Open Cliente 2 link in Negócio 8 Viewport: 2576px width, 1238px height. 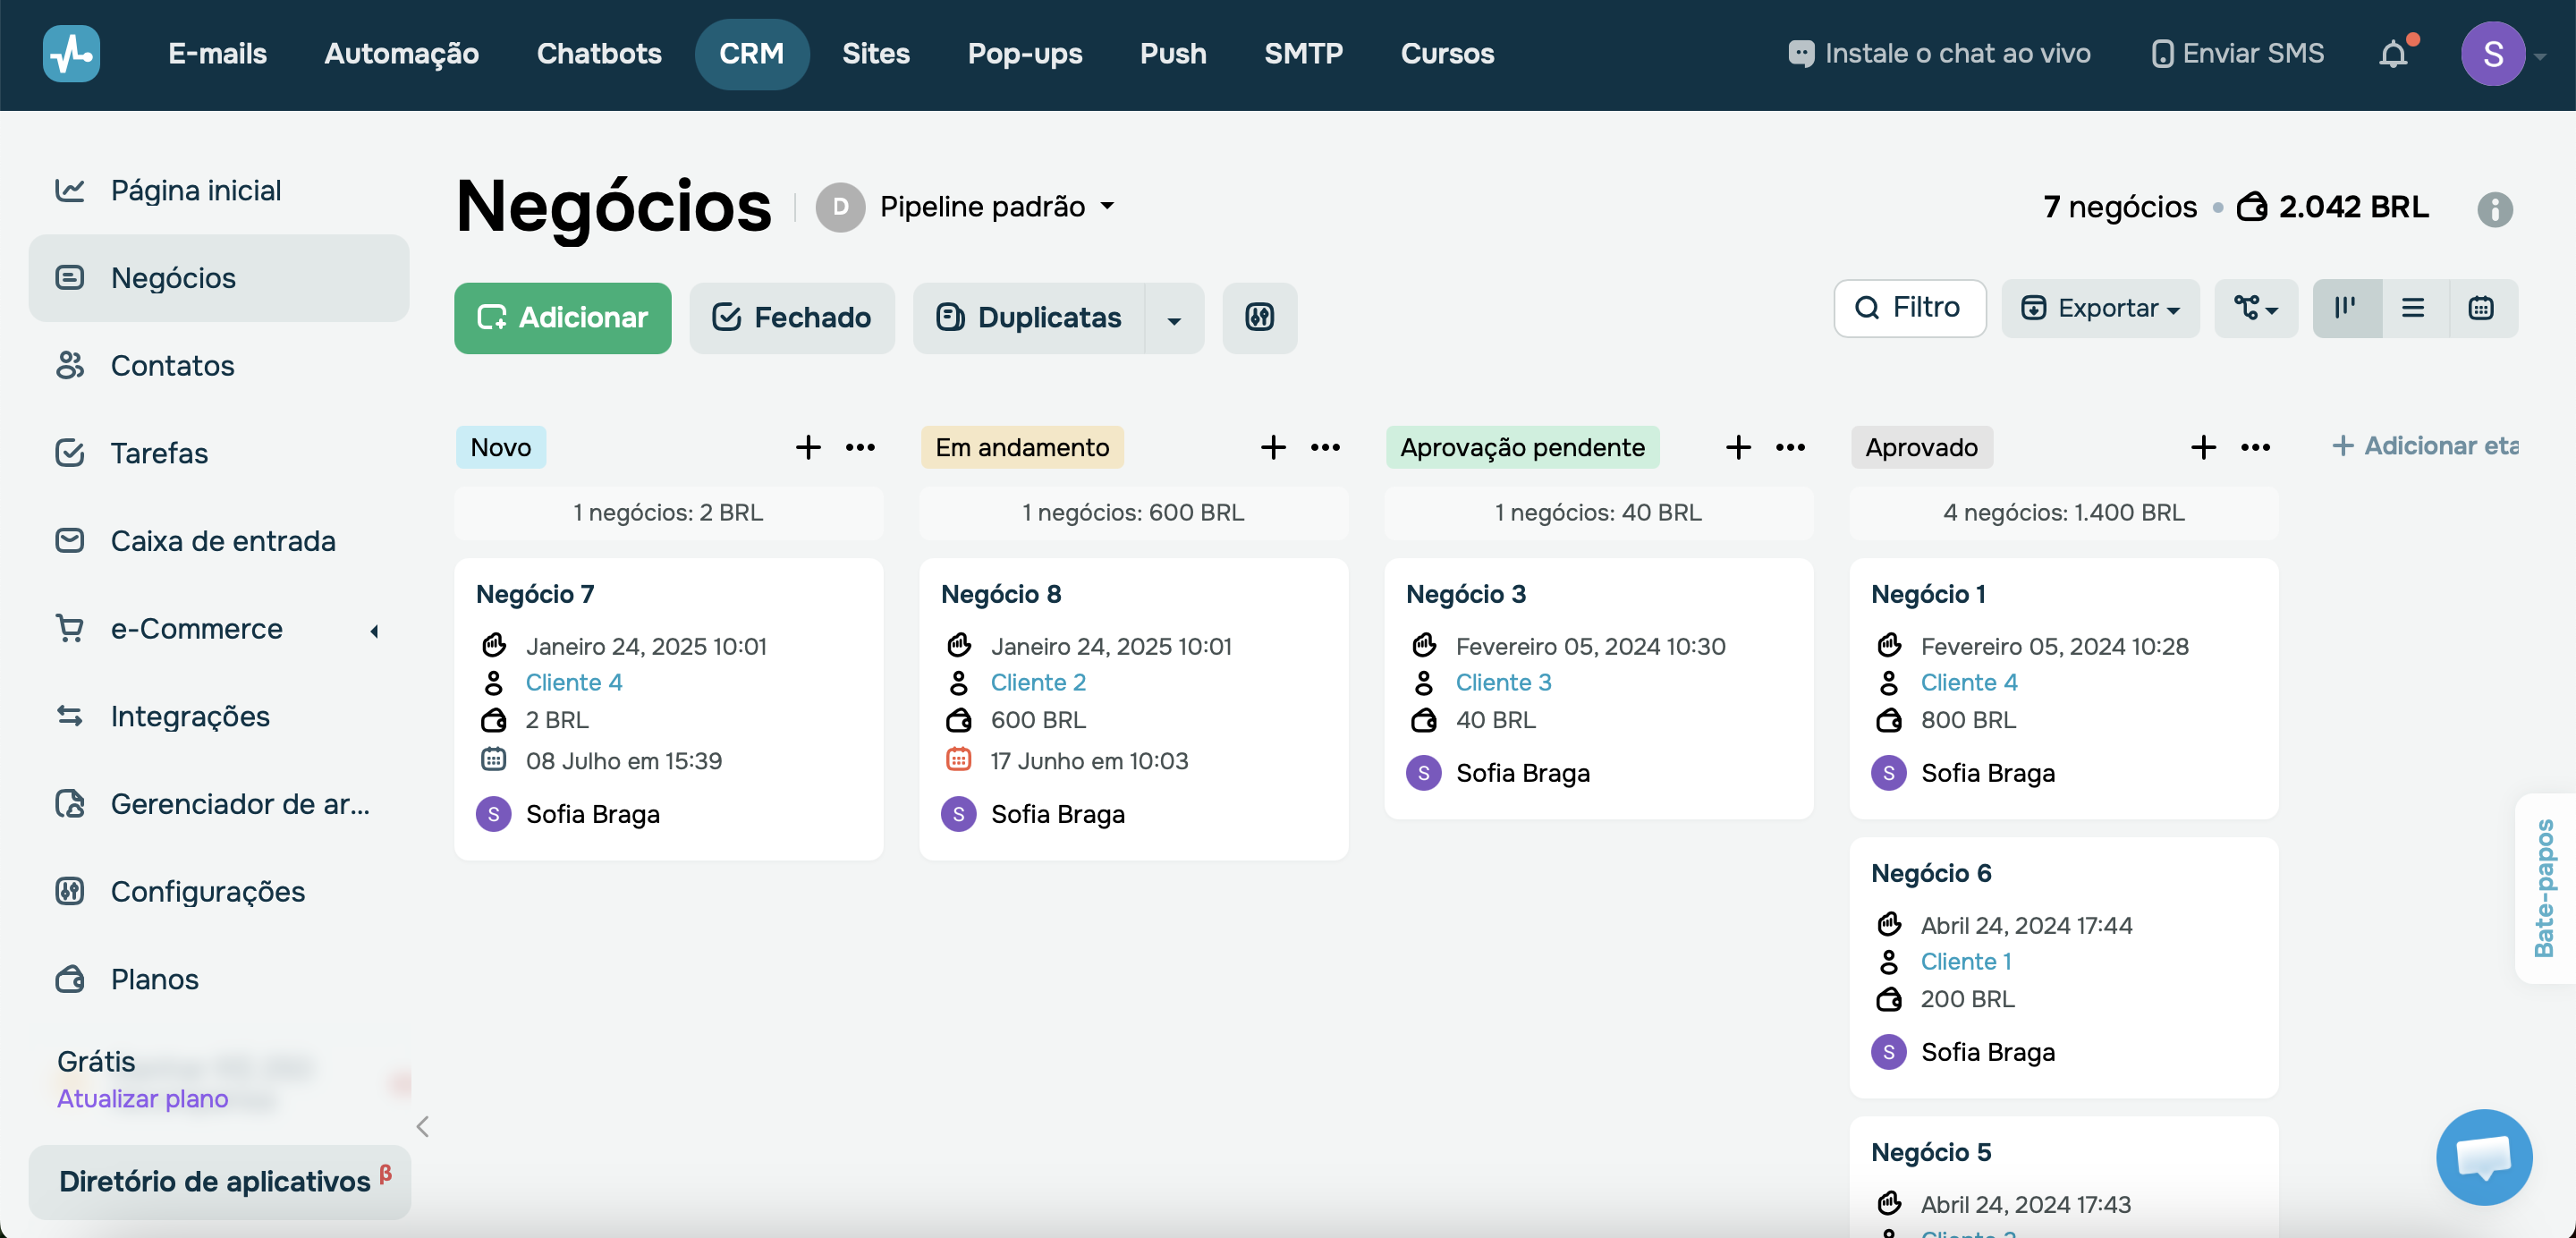[1038, 682]
